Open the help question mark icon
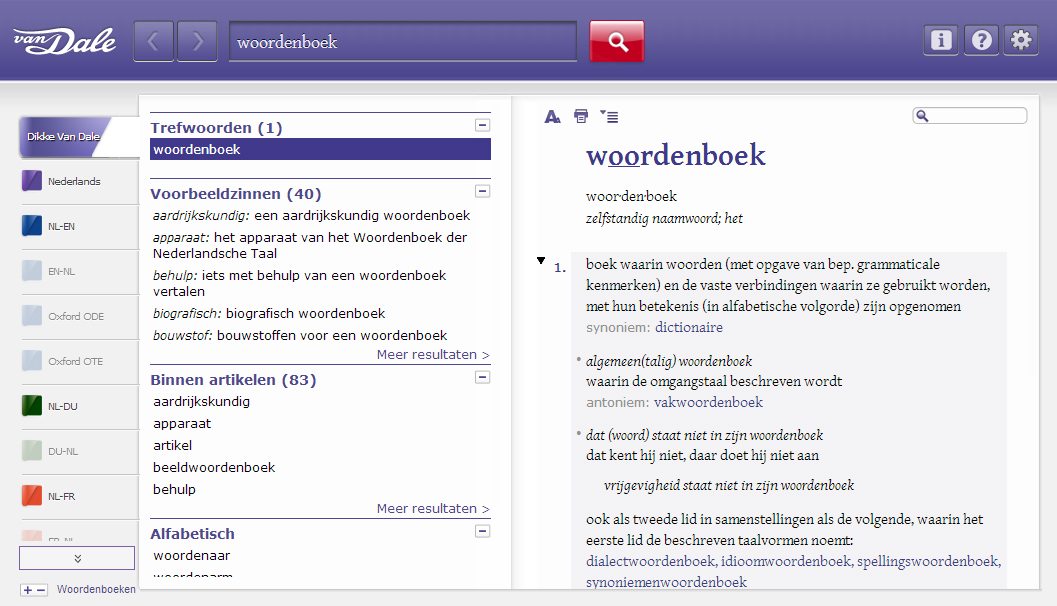This screenshot has width=1057, height=606. [x=981, y=40]
